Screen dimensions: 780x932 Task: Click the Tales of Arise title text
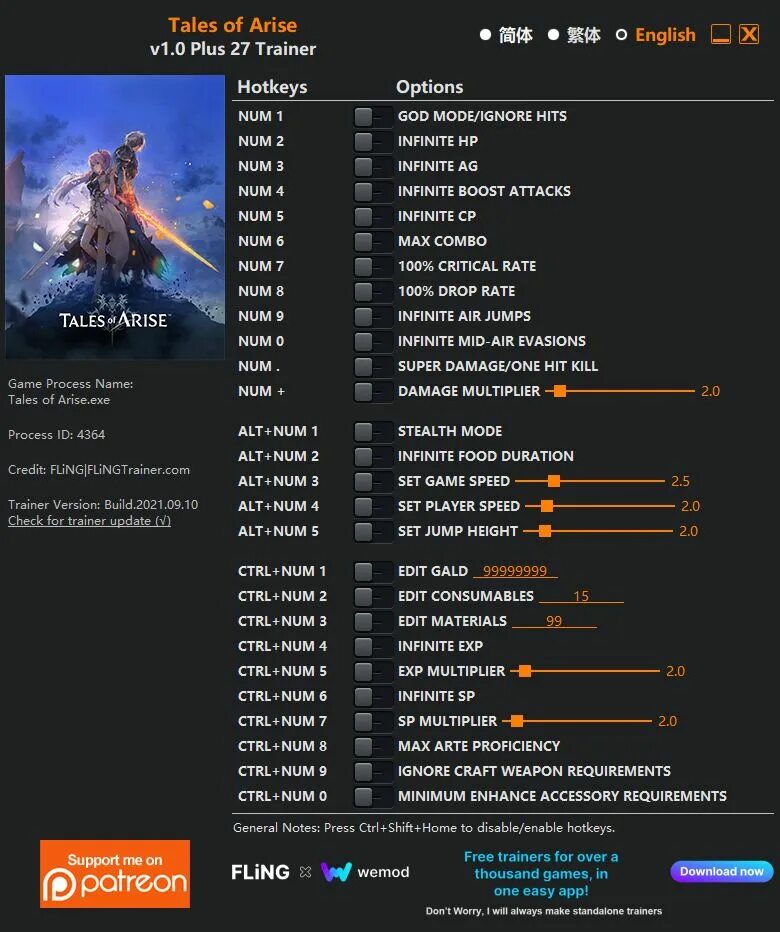point(232,25)
